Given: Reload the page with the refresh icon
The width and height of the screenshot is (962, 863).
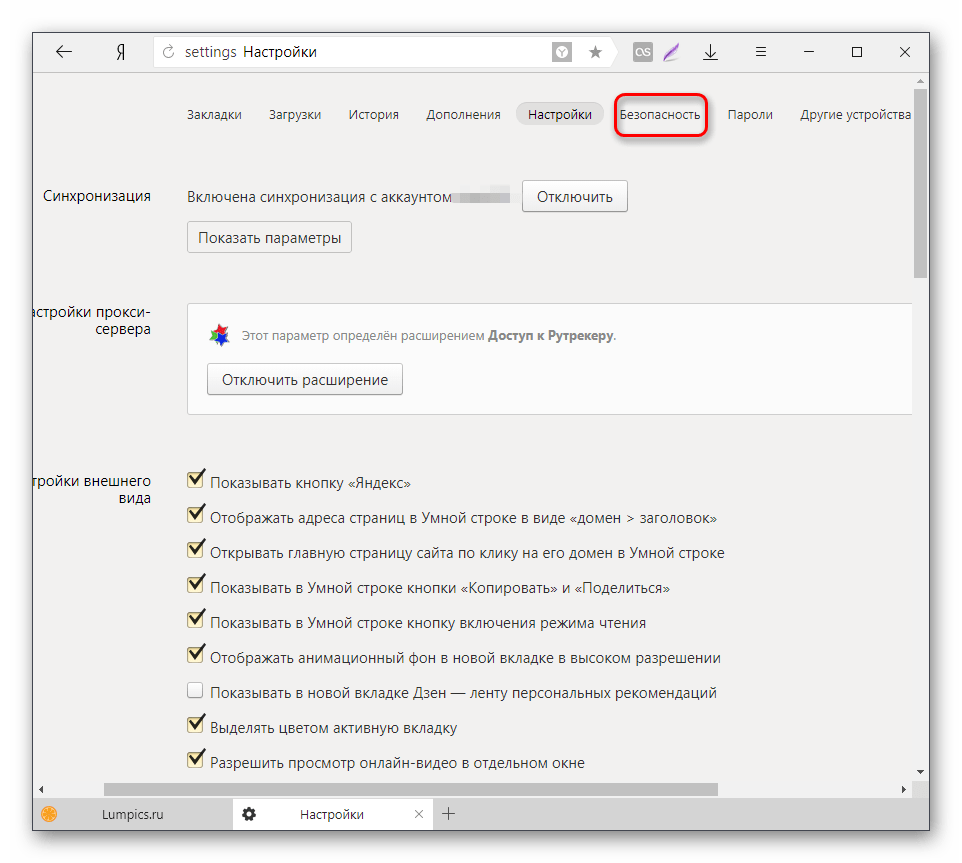Looking at the screenshot, I should point(168,52).
